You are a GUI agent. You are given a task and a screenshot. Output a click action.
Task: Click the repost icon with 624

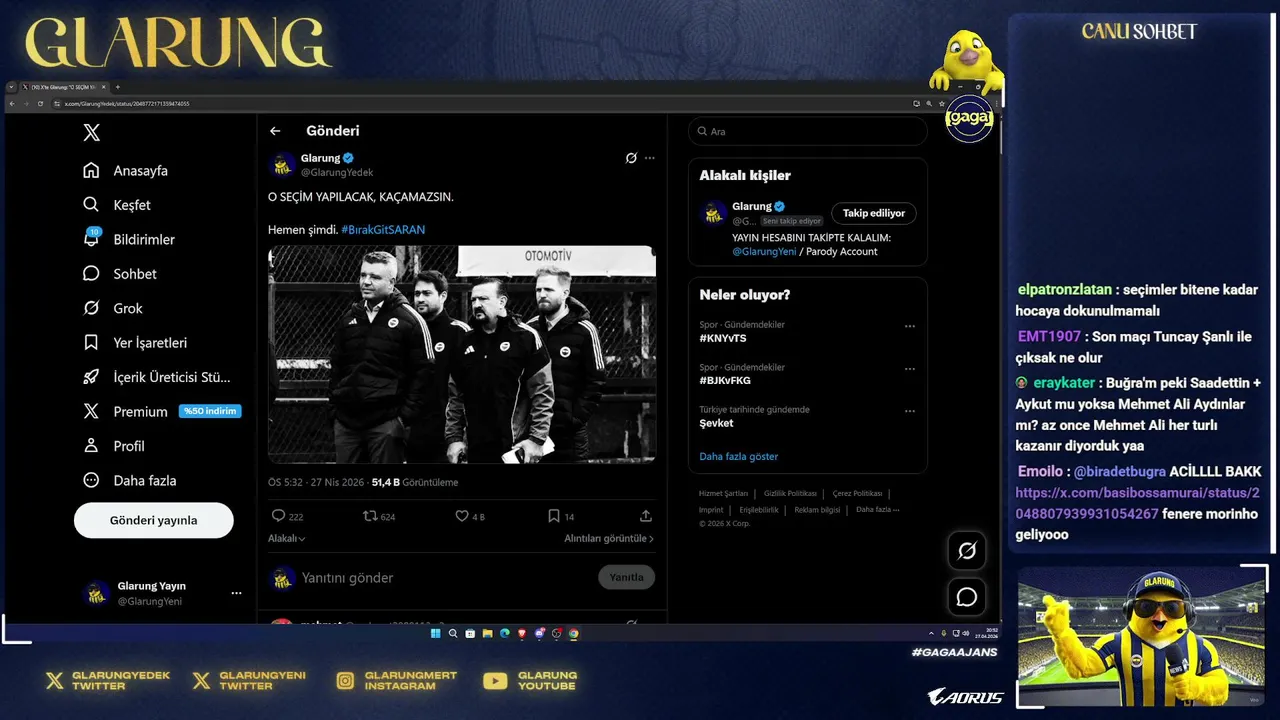[x=370, y=516]
